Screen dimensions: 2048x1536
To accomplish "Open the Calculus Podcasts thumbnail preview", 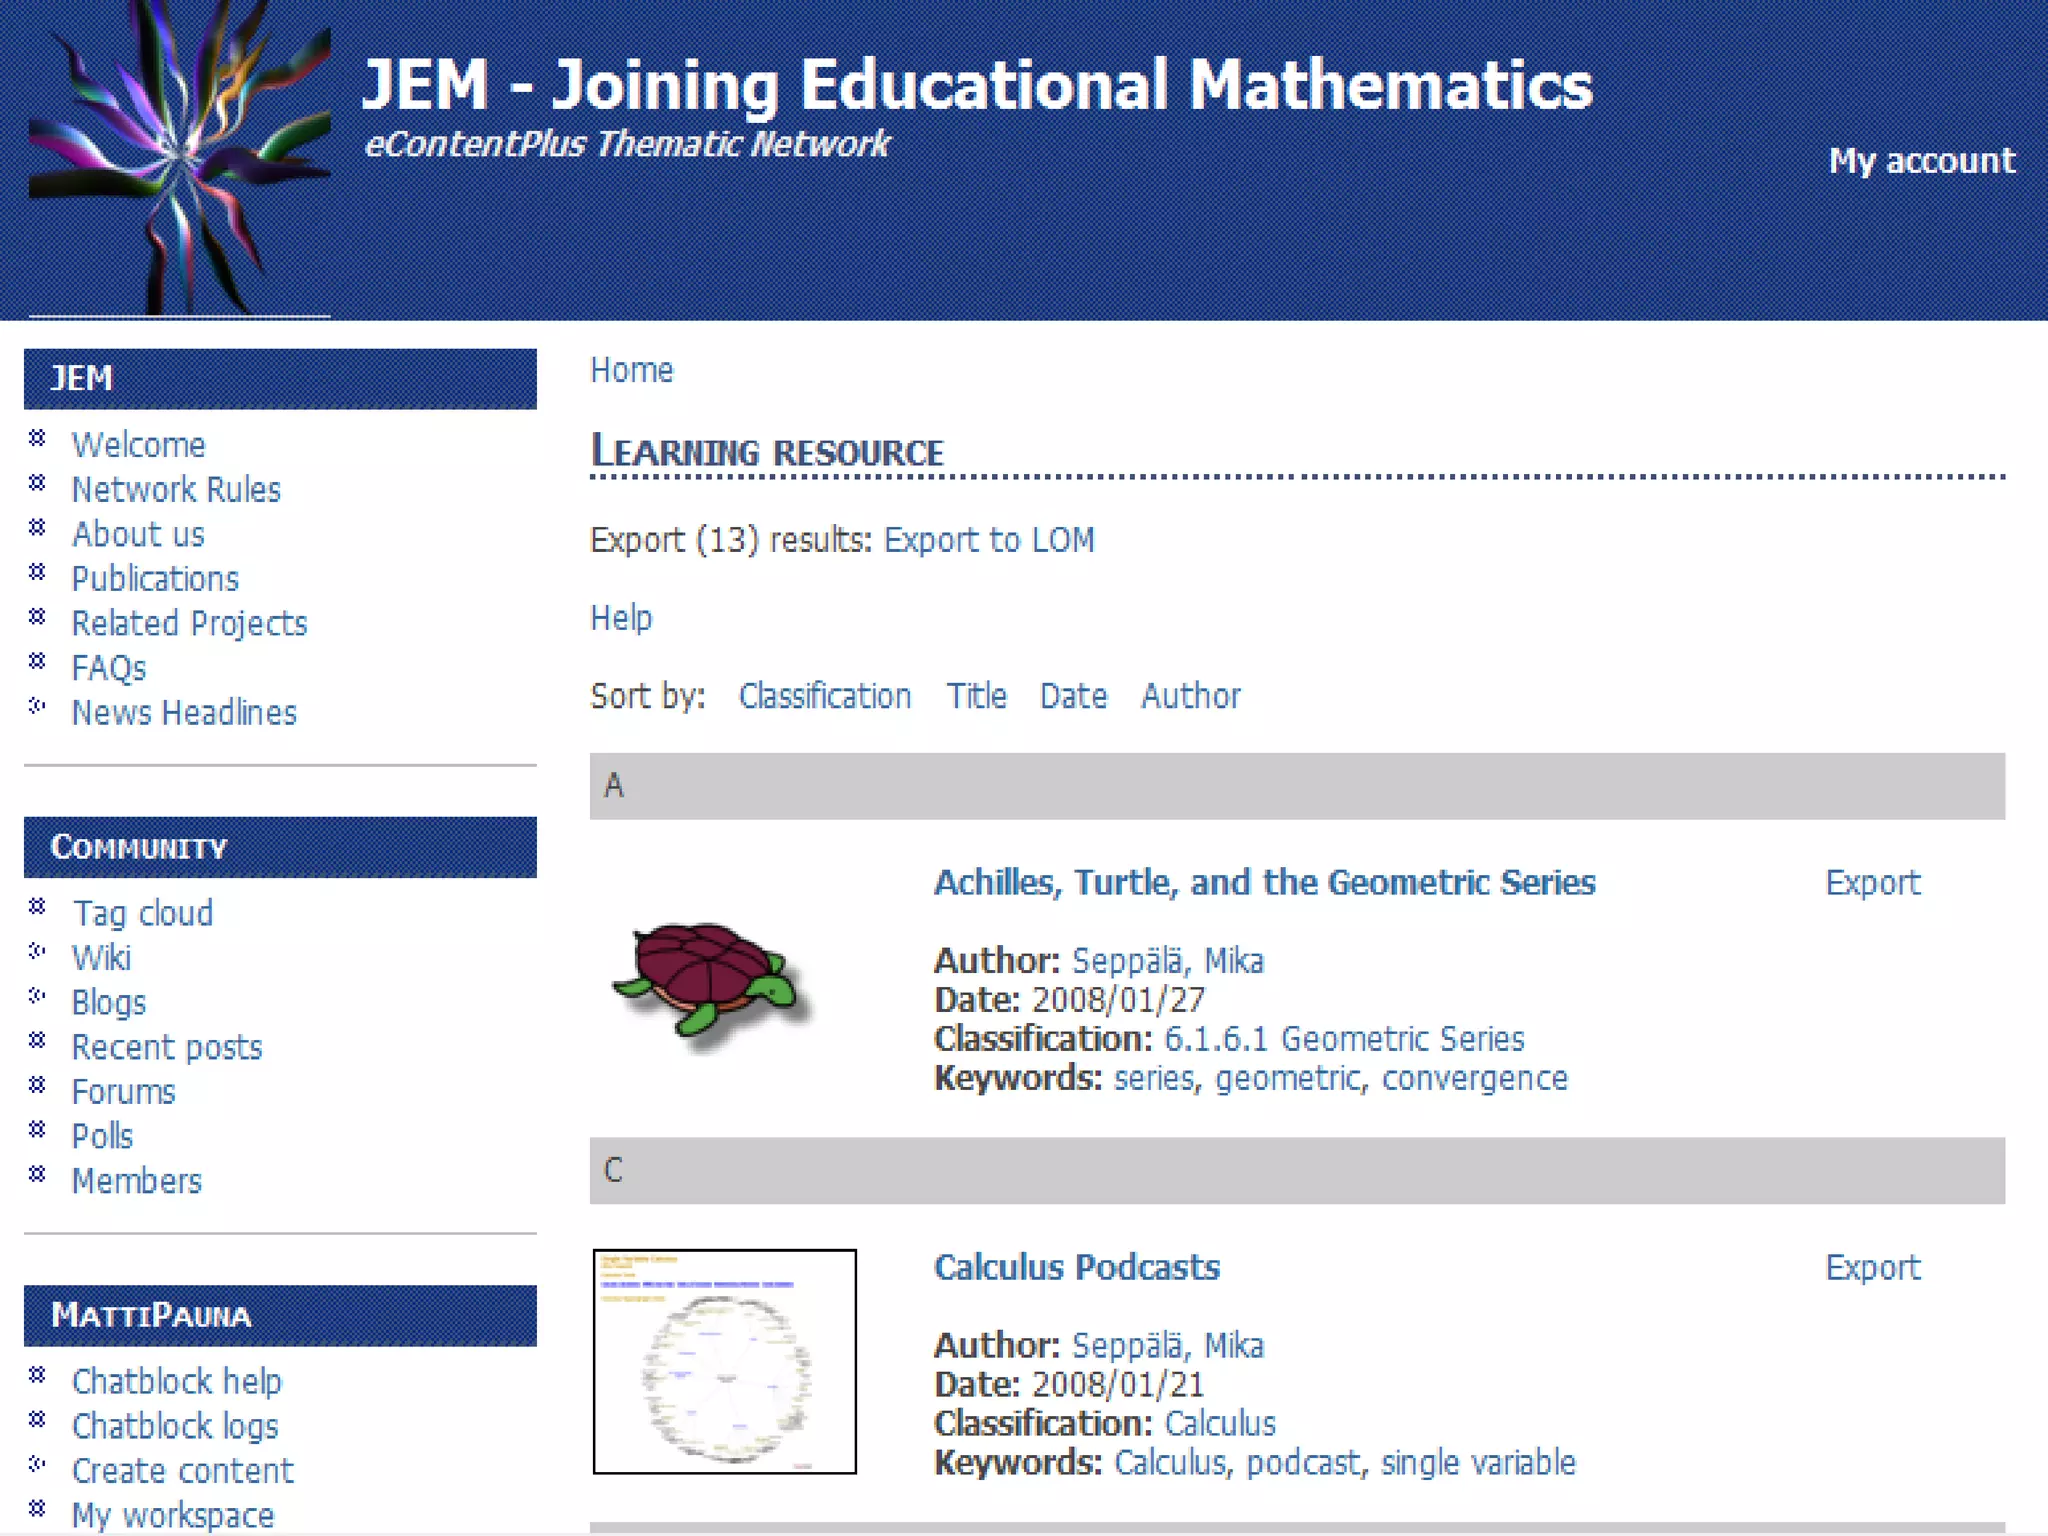I will point(724,1361).
